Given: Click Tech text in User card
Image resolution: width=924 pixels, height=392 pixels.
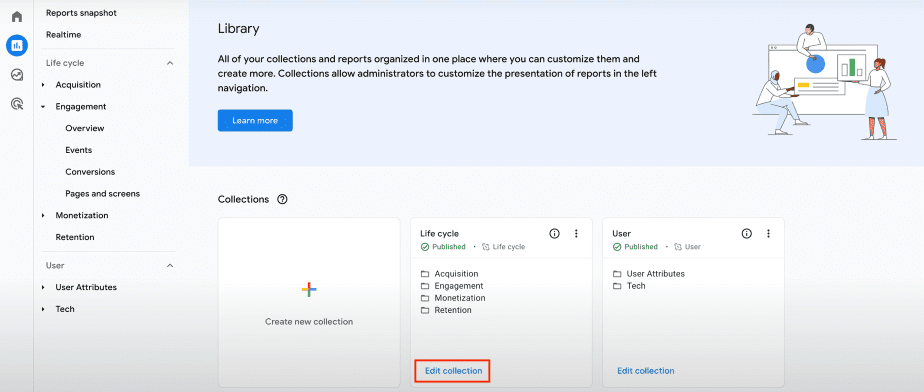Looking at the screenshot, I should (x=636, y=286).
